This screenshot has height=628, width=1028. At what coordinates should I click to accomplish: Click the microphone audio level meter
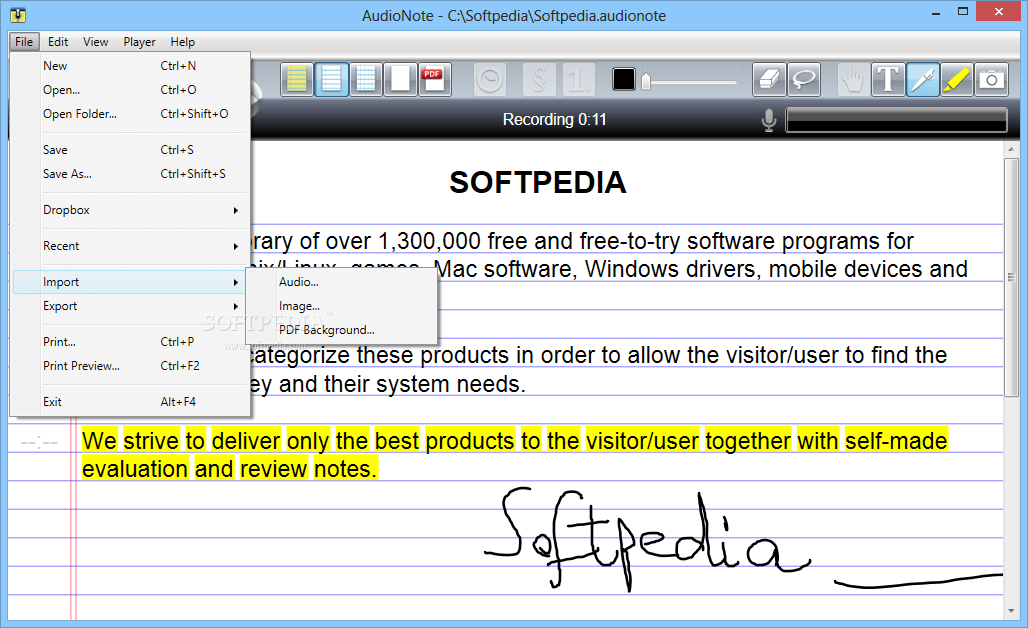[896, 120]
